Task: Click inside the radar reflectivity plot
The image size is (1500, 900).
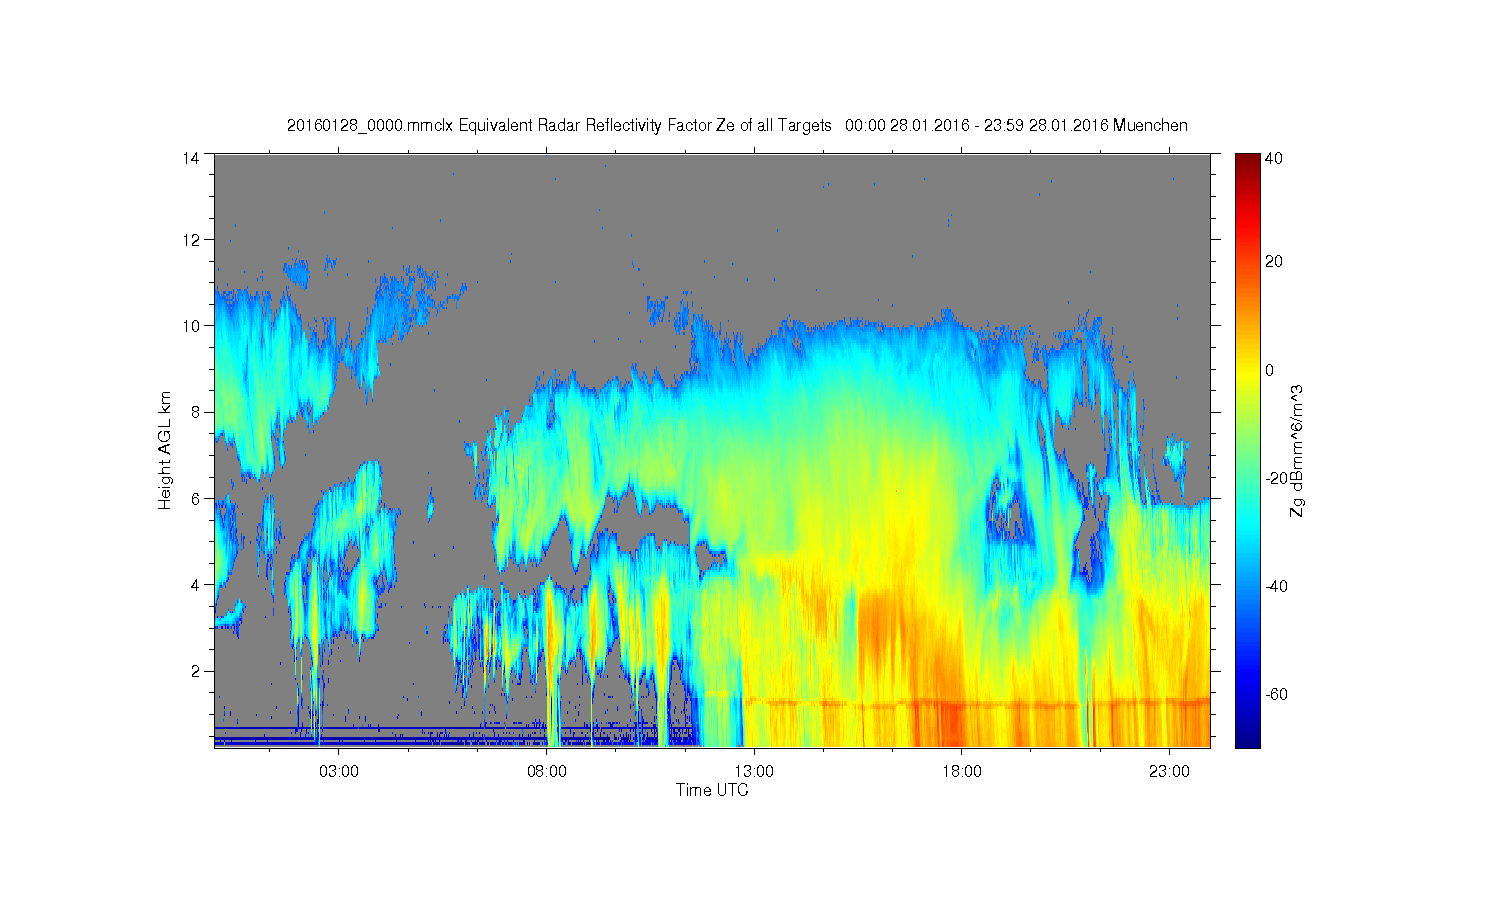Action: pyautogui.click(x=712, y=450)
